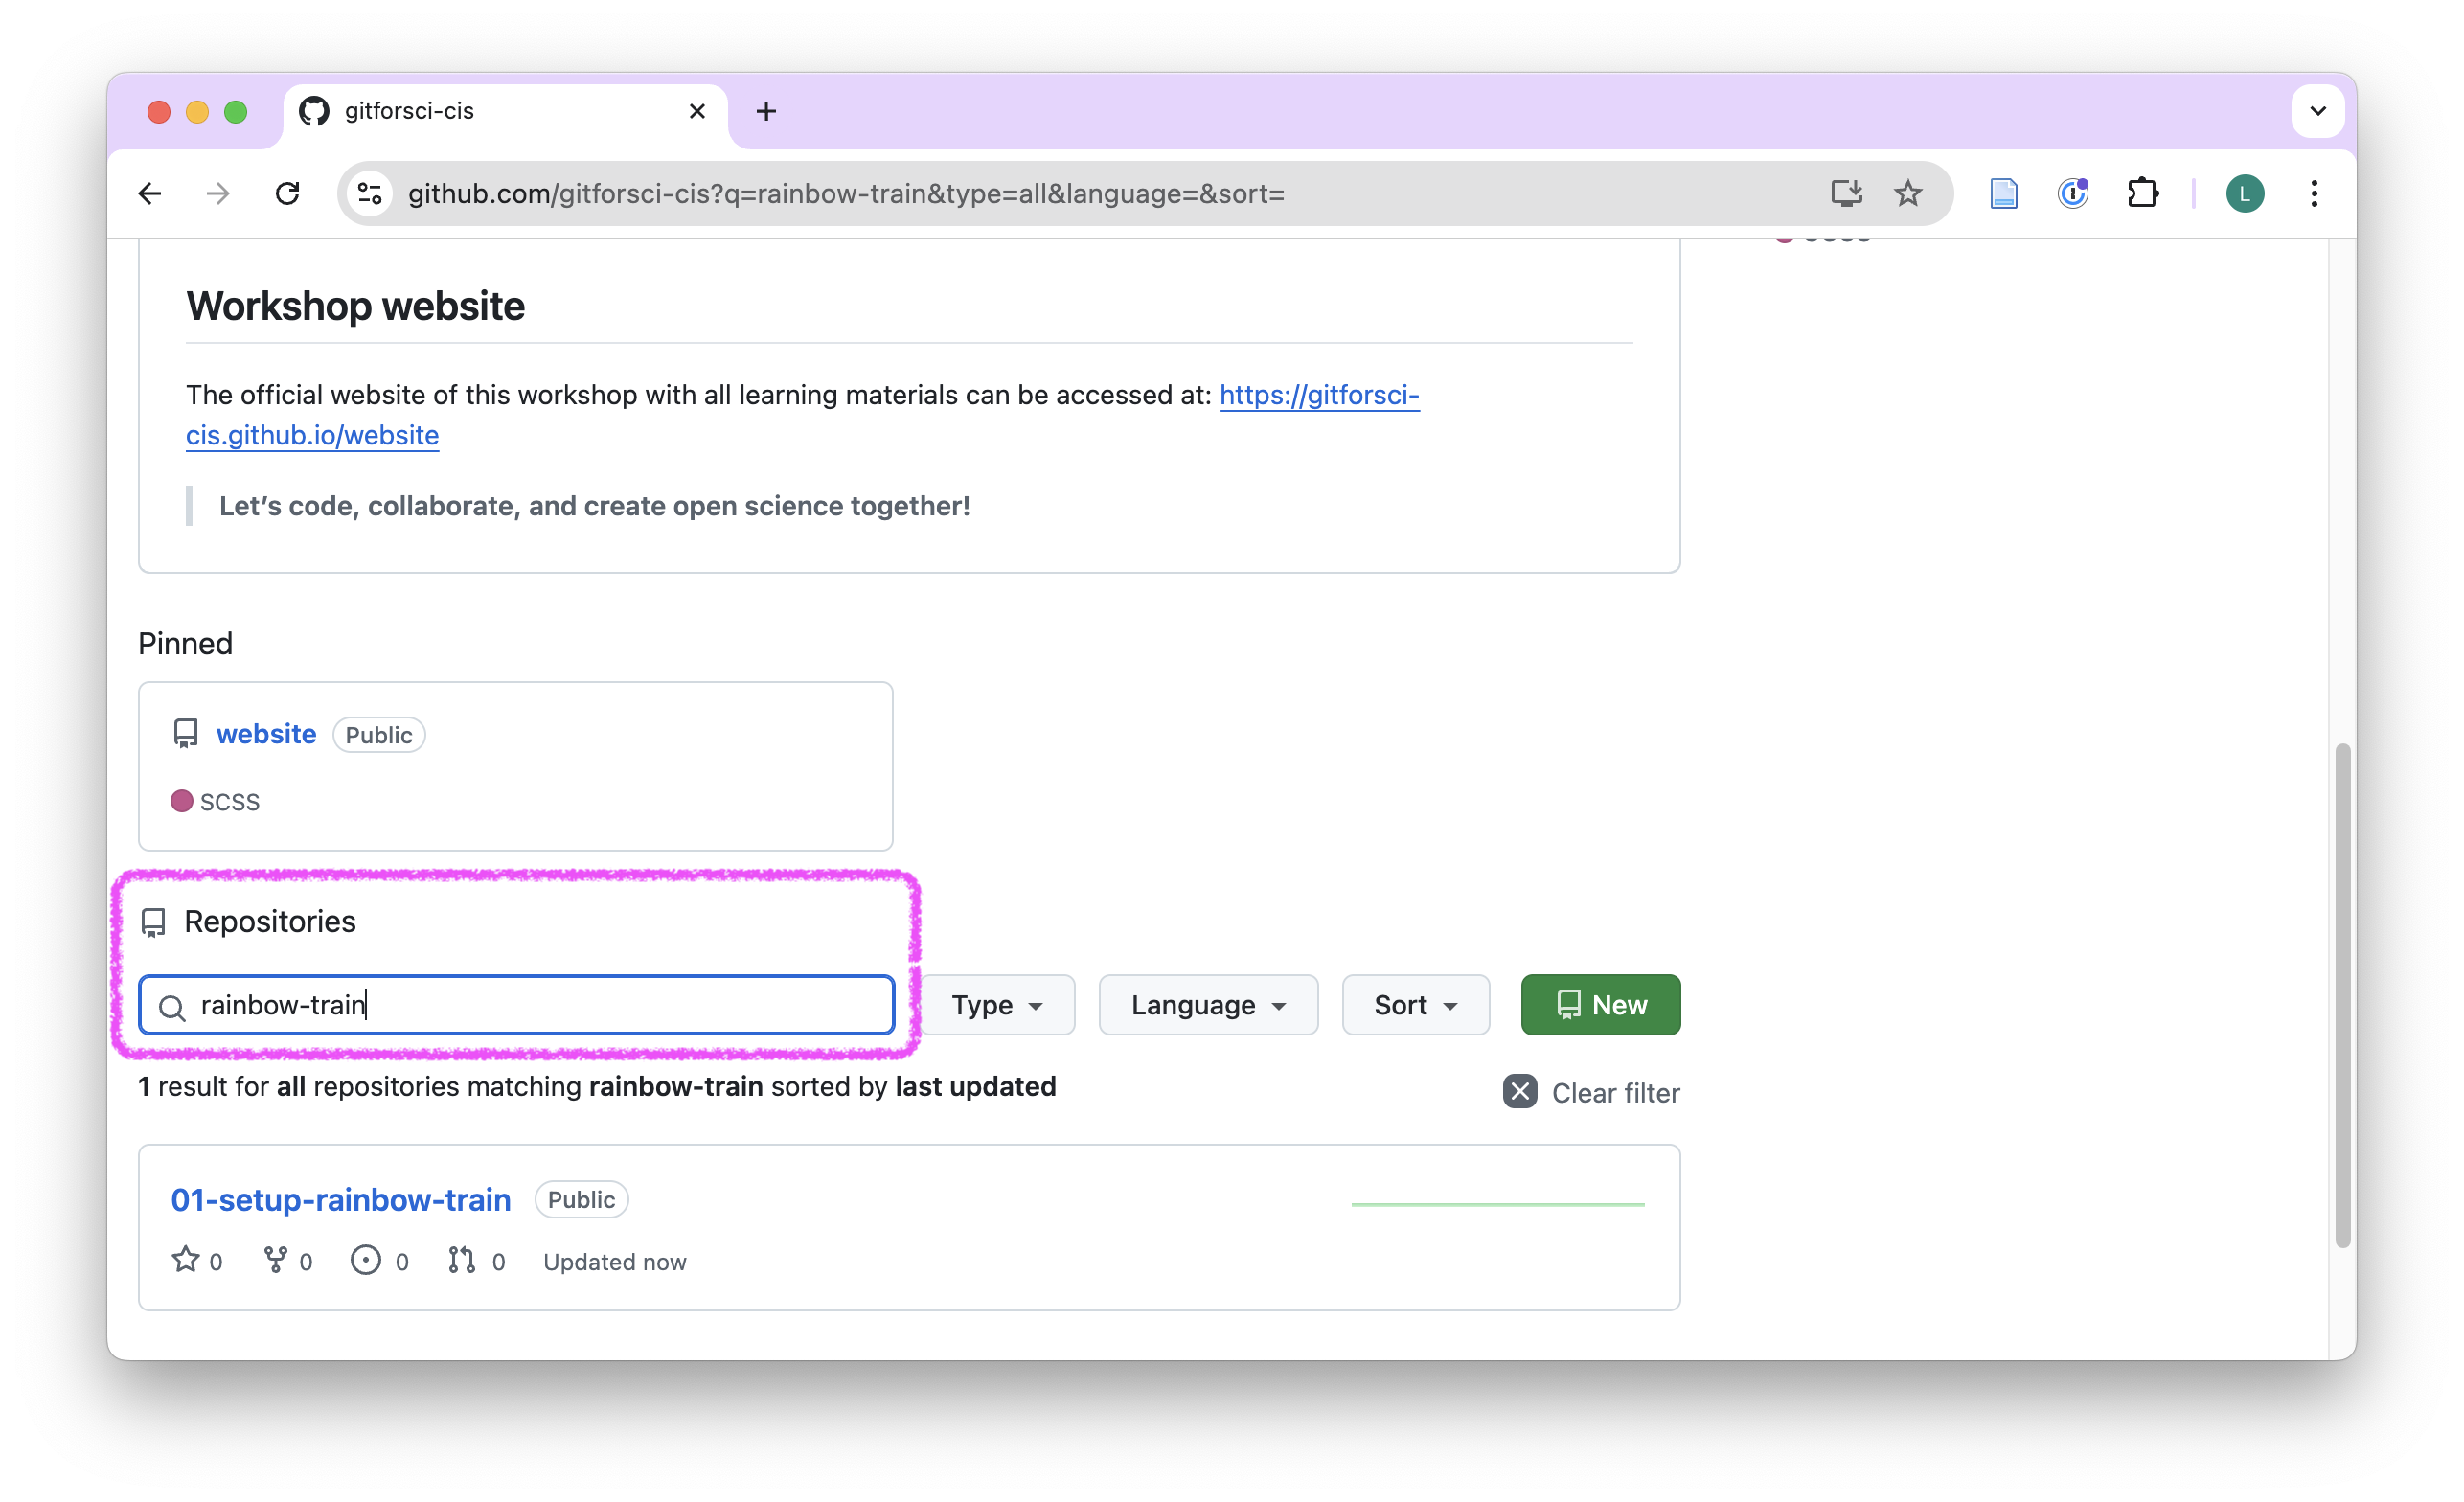Click the install app icon in address bar
This screenshot has width=2464, height=1502.
coord(1846,193)
